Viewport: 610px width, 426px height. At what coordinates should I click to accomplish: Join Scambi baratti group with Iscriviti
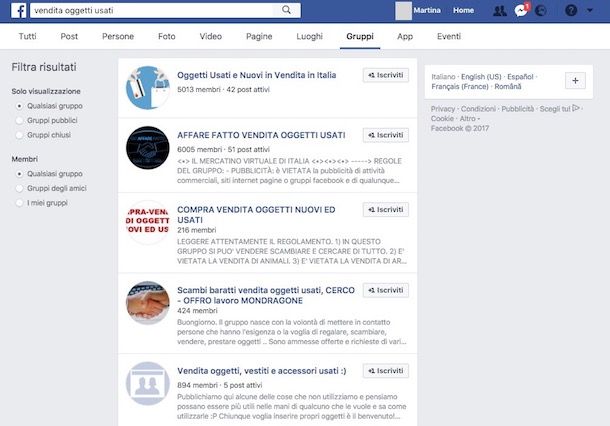(x=386, y=290)
